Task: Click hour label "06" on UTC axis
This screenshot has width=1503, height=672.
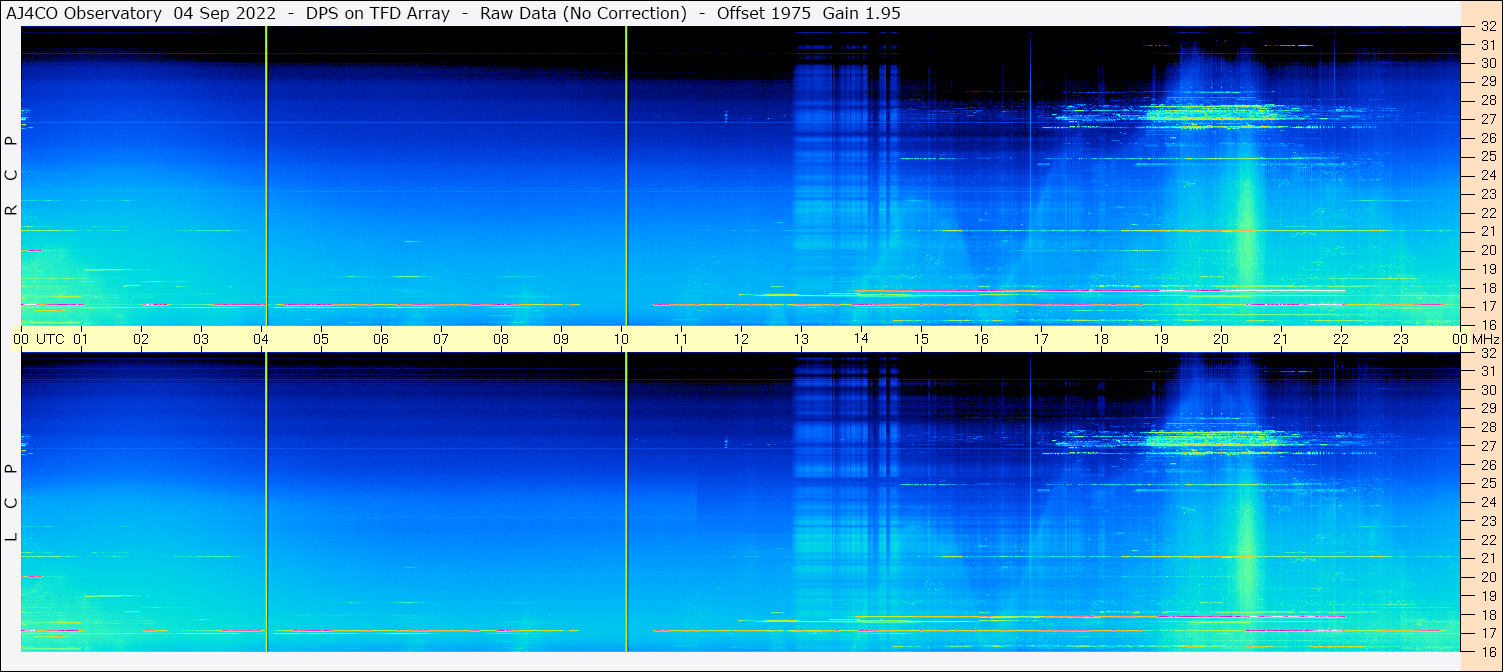Action: tap(381, 339)
